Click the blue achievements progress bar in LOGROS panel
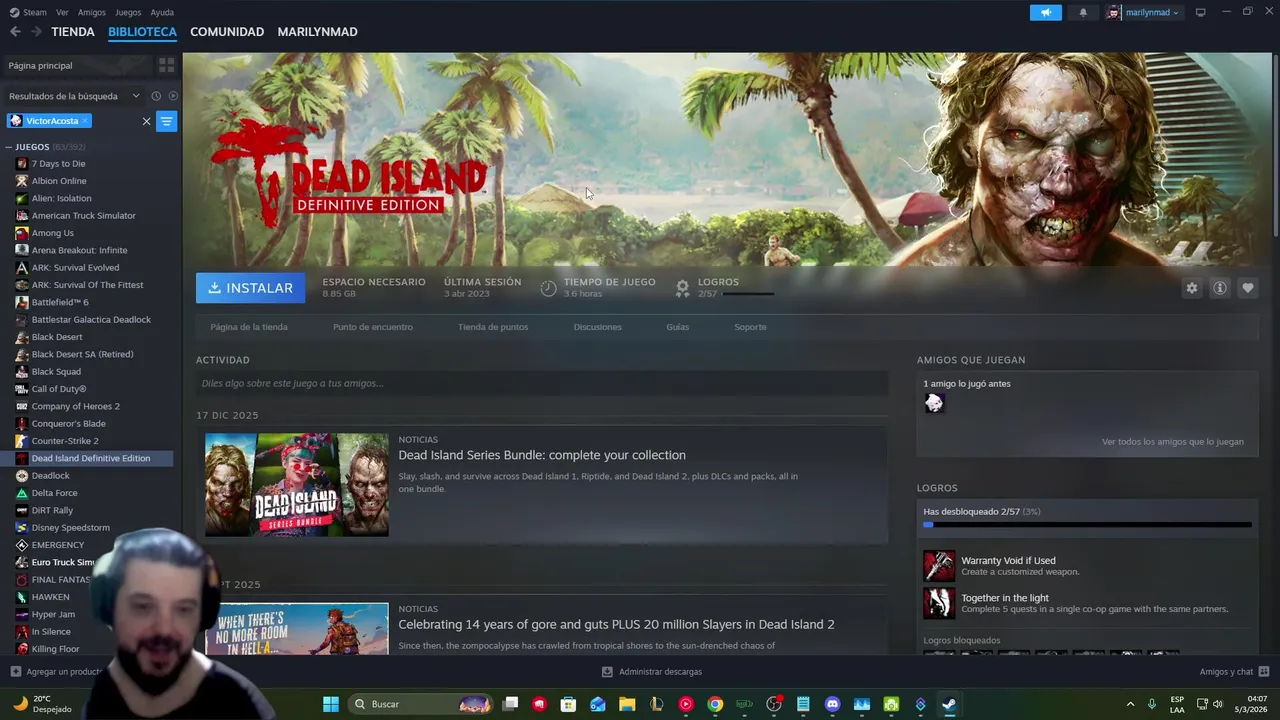 [1087, 525]
